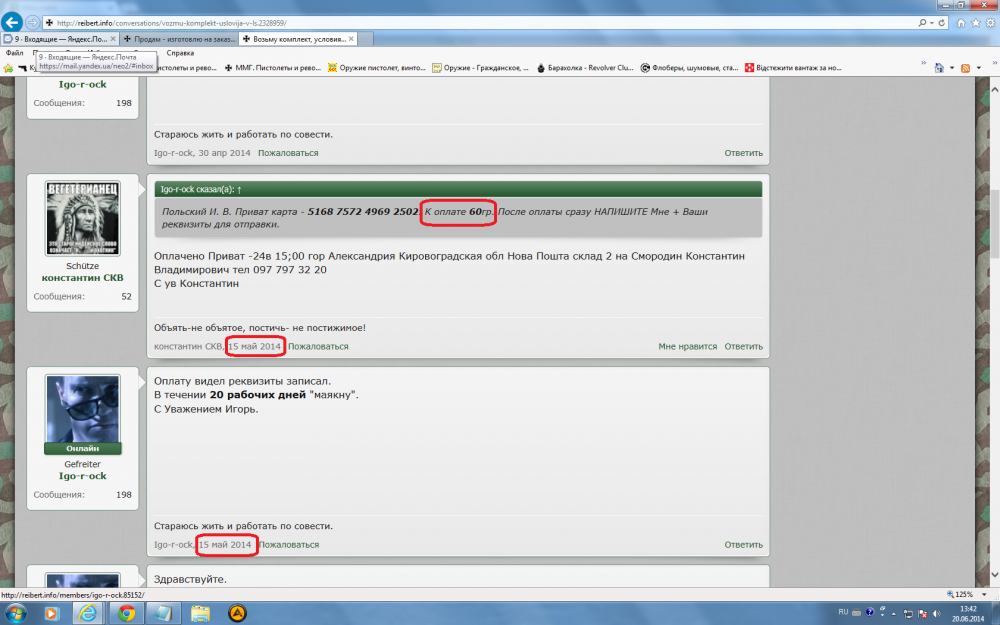Open the Файл menu
The image size is (1000, 625).
pyautogui.click(x=14, y=53)
